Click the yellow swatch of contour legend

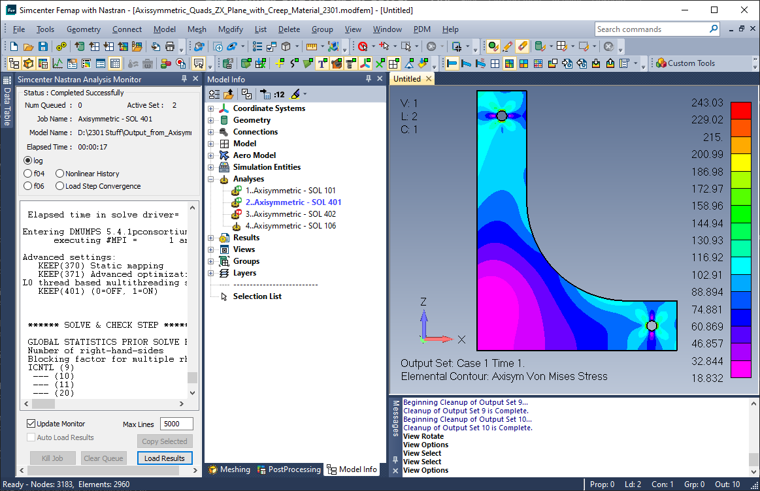741,162
